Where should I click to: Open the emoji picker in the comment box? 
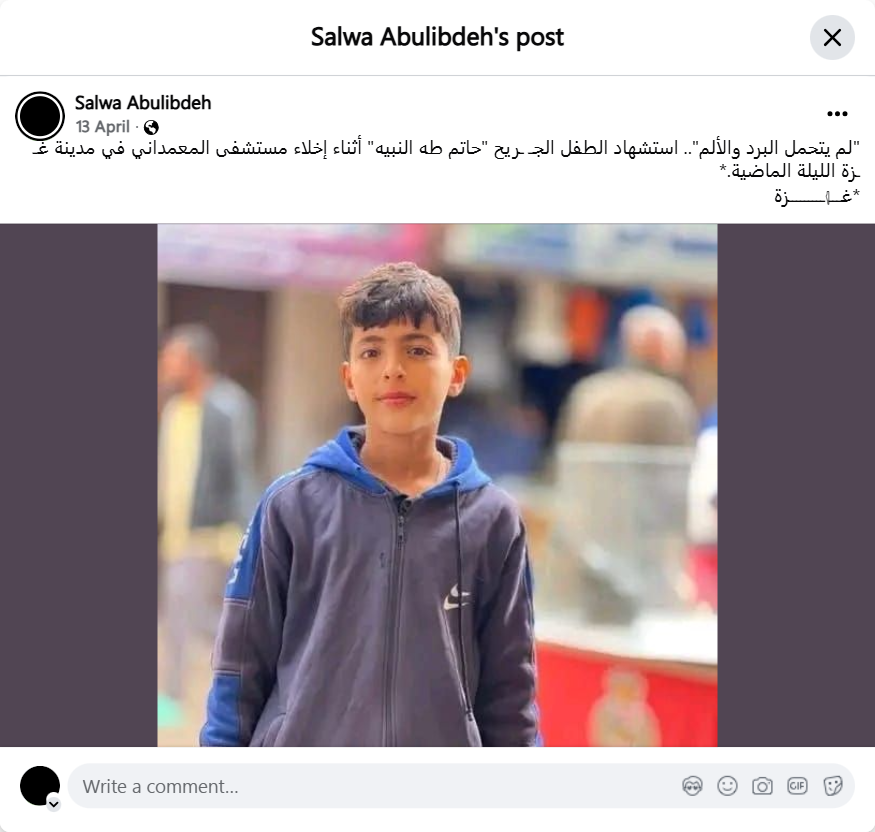pyautogui.click(x=727, y=786)
